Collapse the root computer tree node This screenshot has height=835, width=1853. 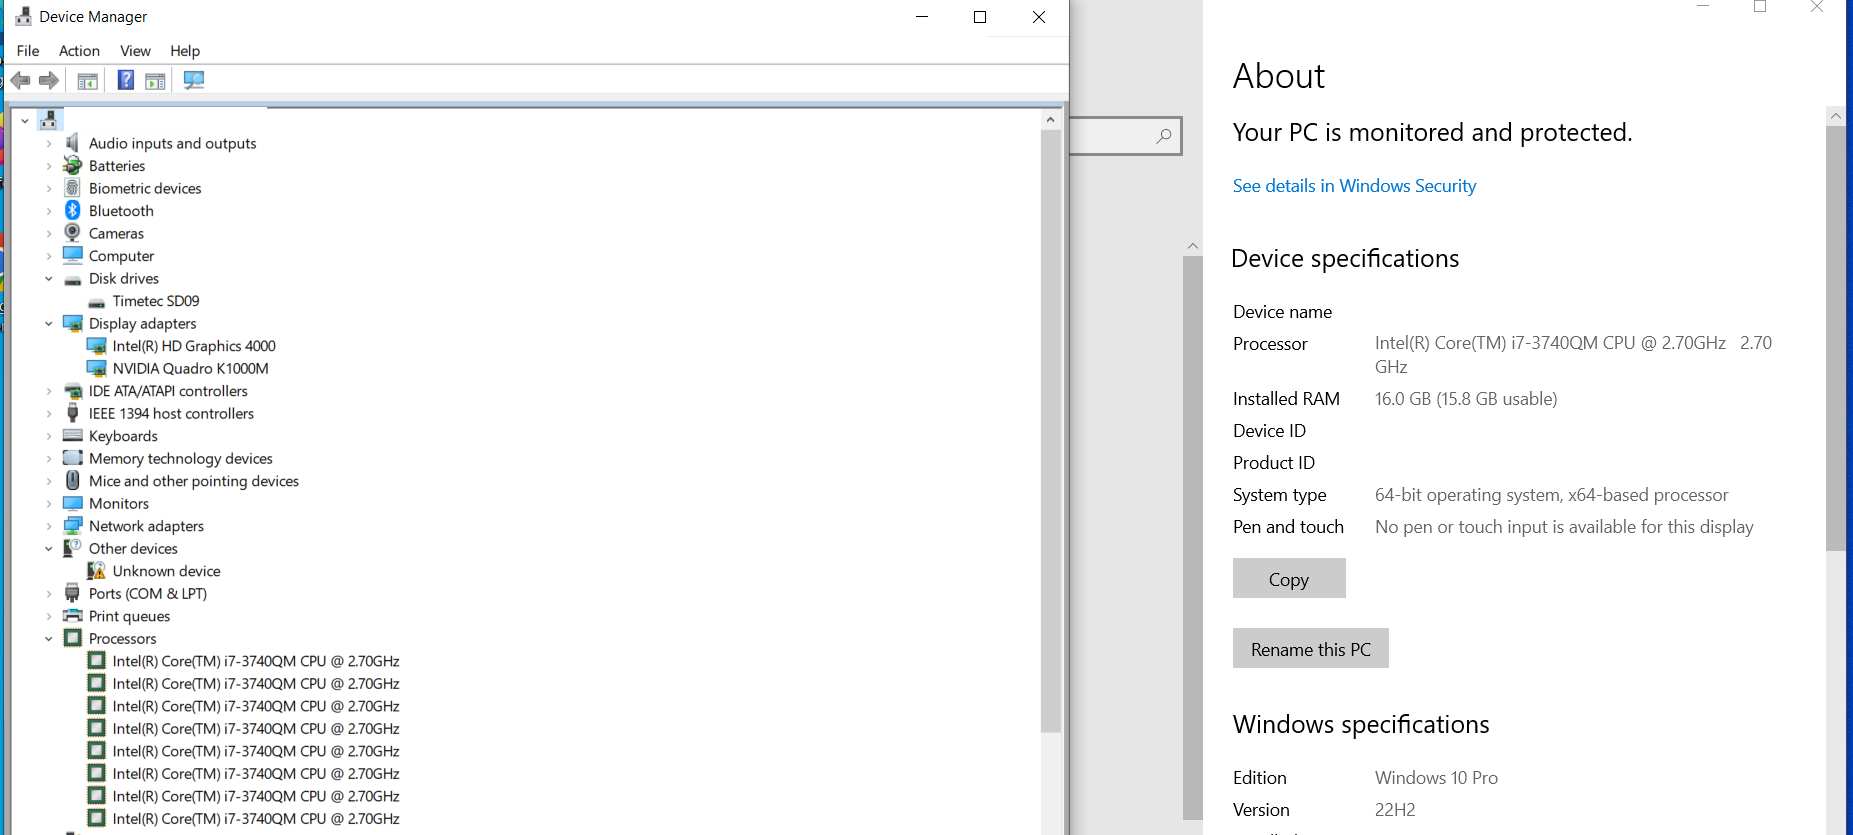(25, 121)
